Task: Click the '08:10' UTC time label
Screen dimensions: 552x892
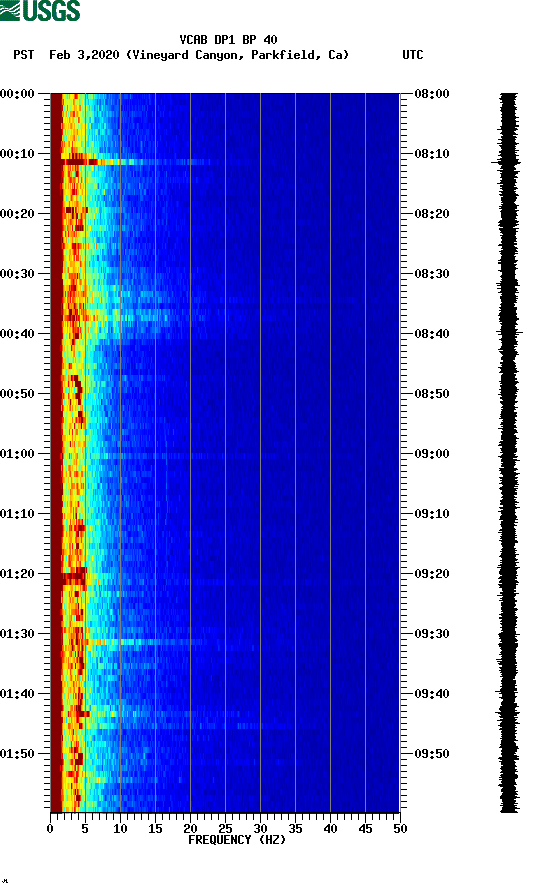Action: pyautogui.click(x=432, y=154)
